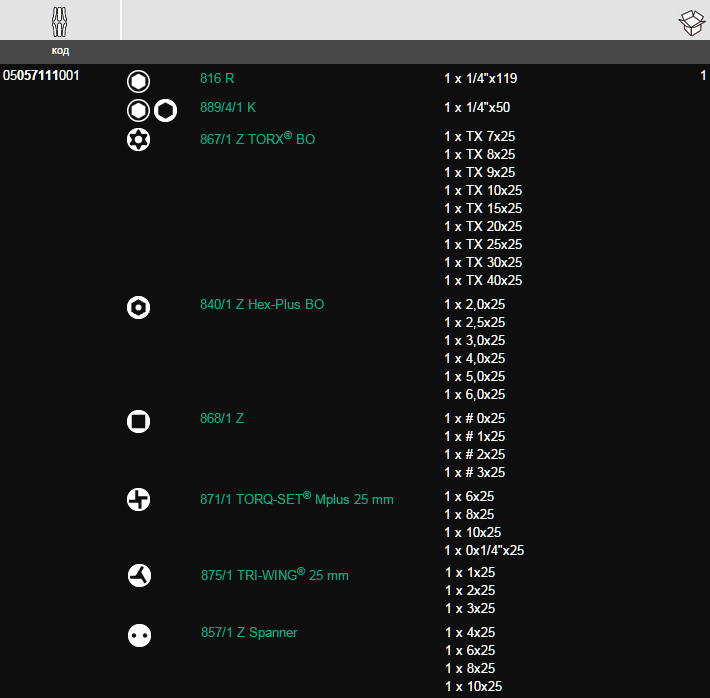Click the код column header
710x698 pixels.
[60, 51]
